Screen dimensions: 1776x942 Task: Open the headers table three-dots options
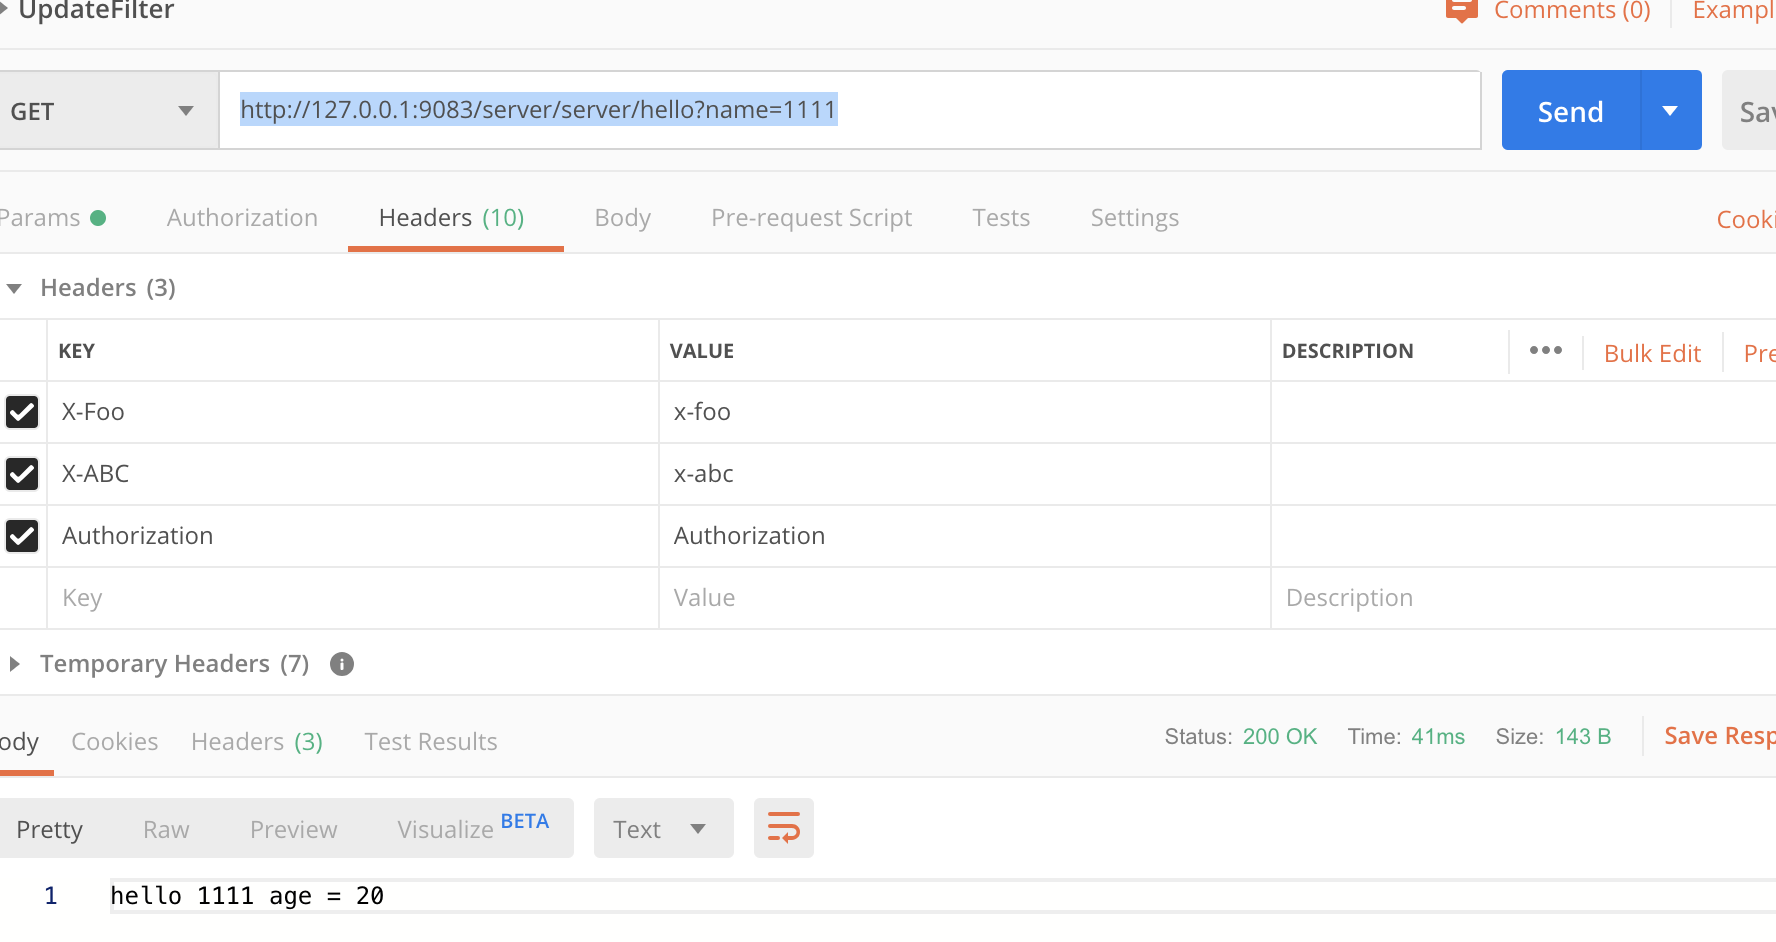click(1545, 351)
